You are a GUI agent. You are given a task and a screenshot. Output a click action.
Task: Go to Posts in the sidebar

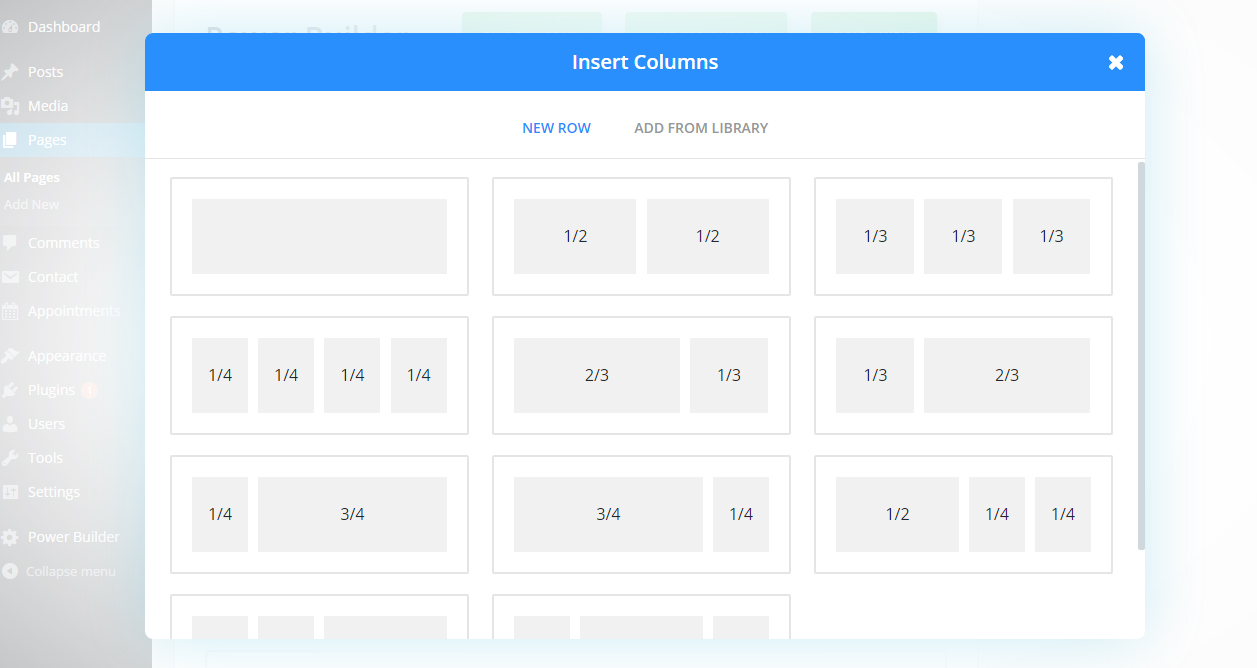(45, 72)
